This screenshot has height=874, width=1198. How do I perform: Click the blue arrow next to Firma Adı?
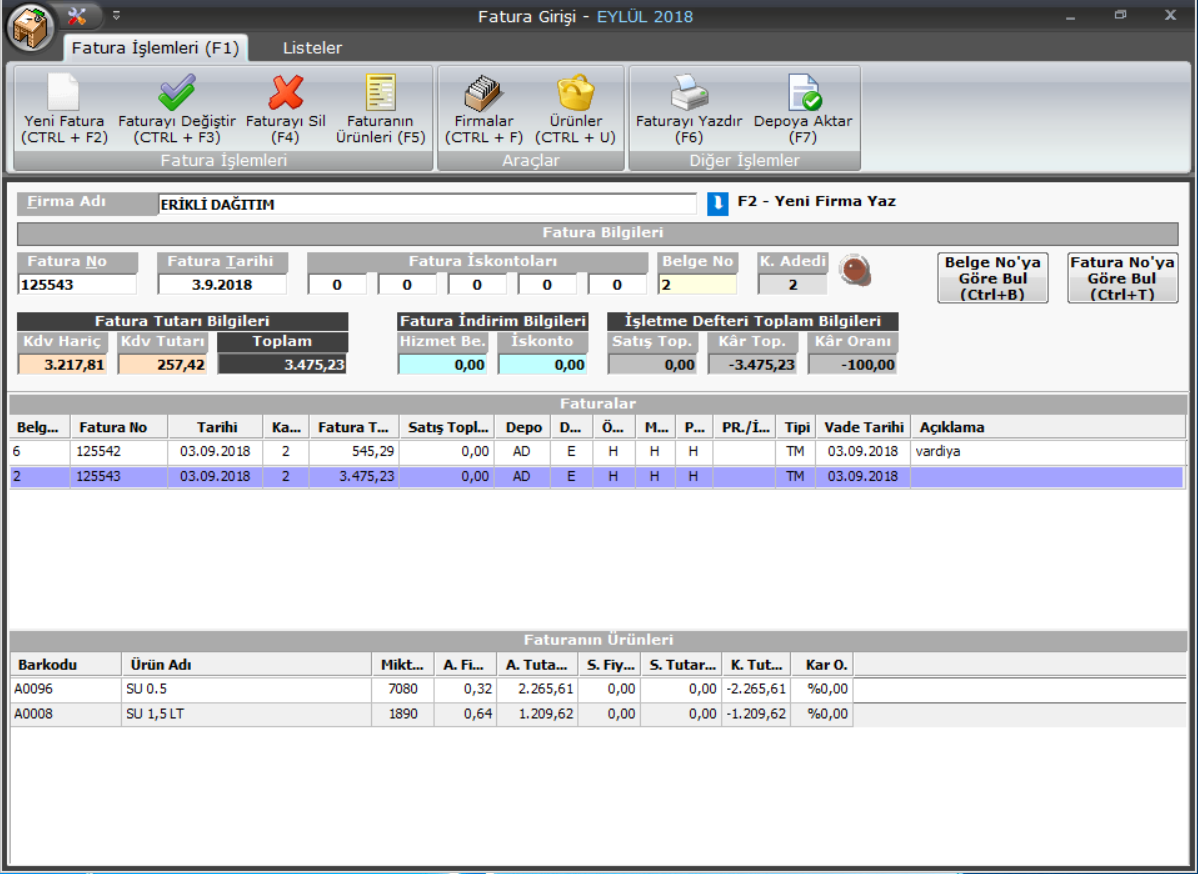click(x=717, y=203)
